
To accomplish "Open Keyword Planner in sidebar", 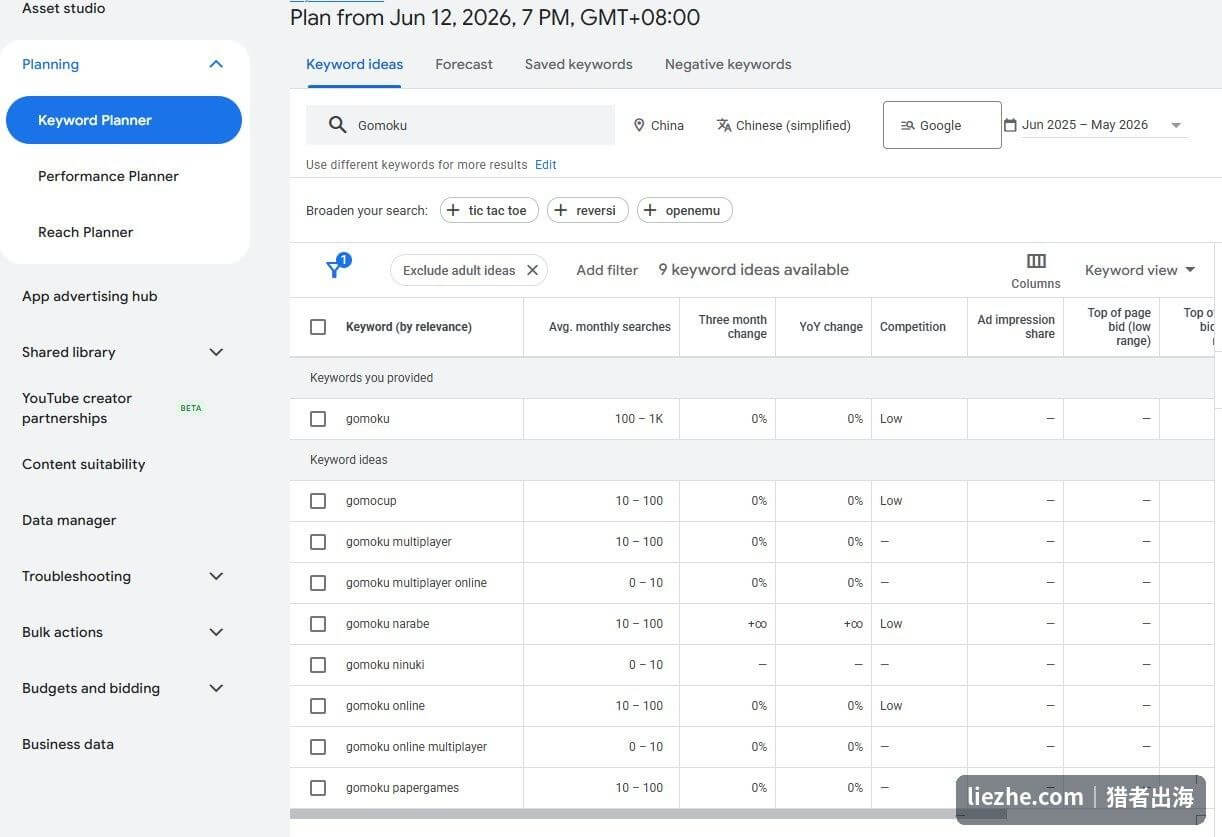I will pos(124,120).
